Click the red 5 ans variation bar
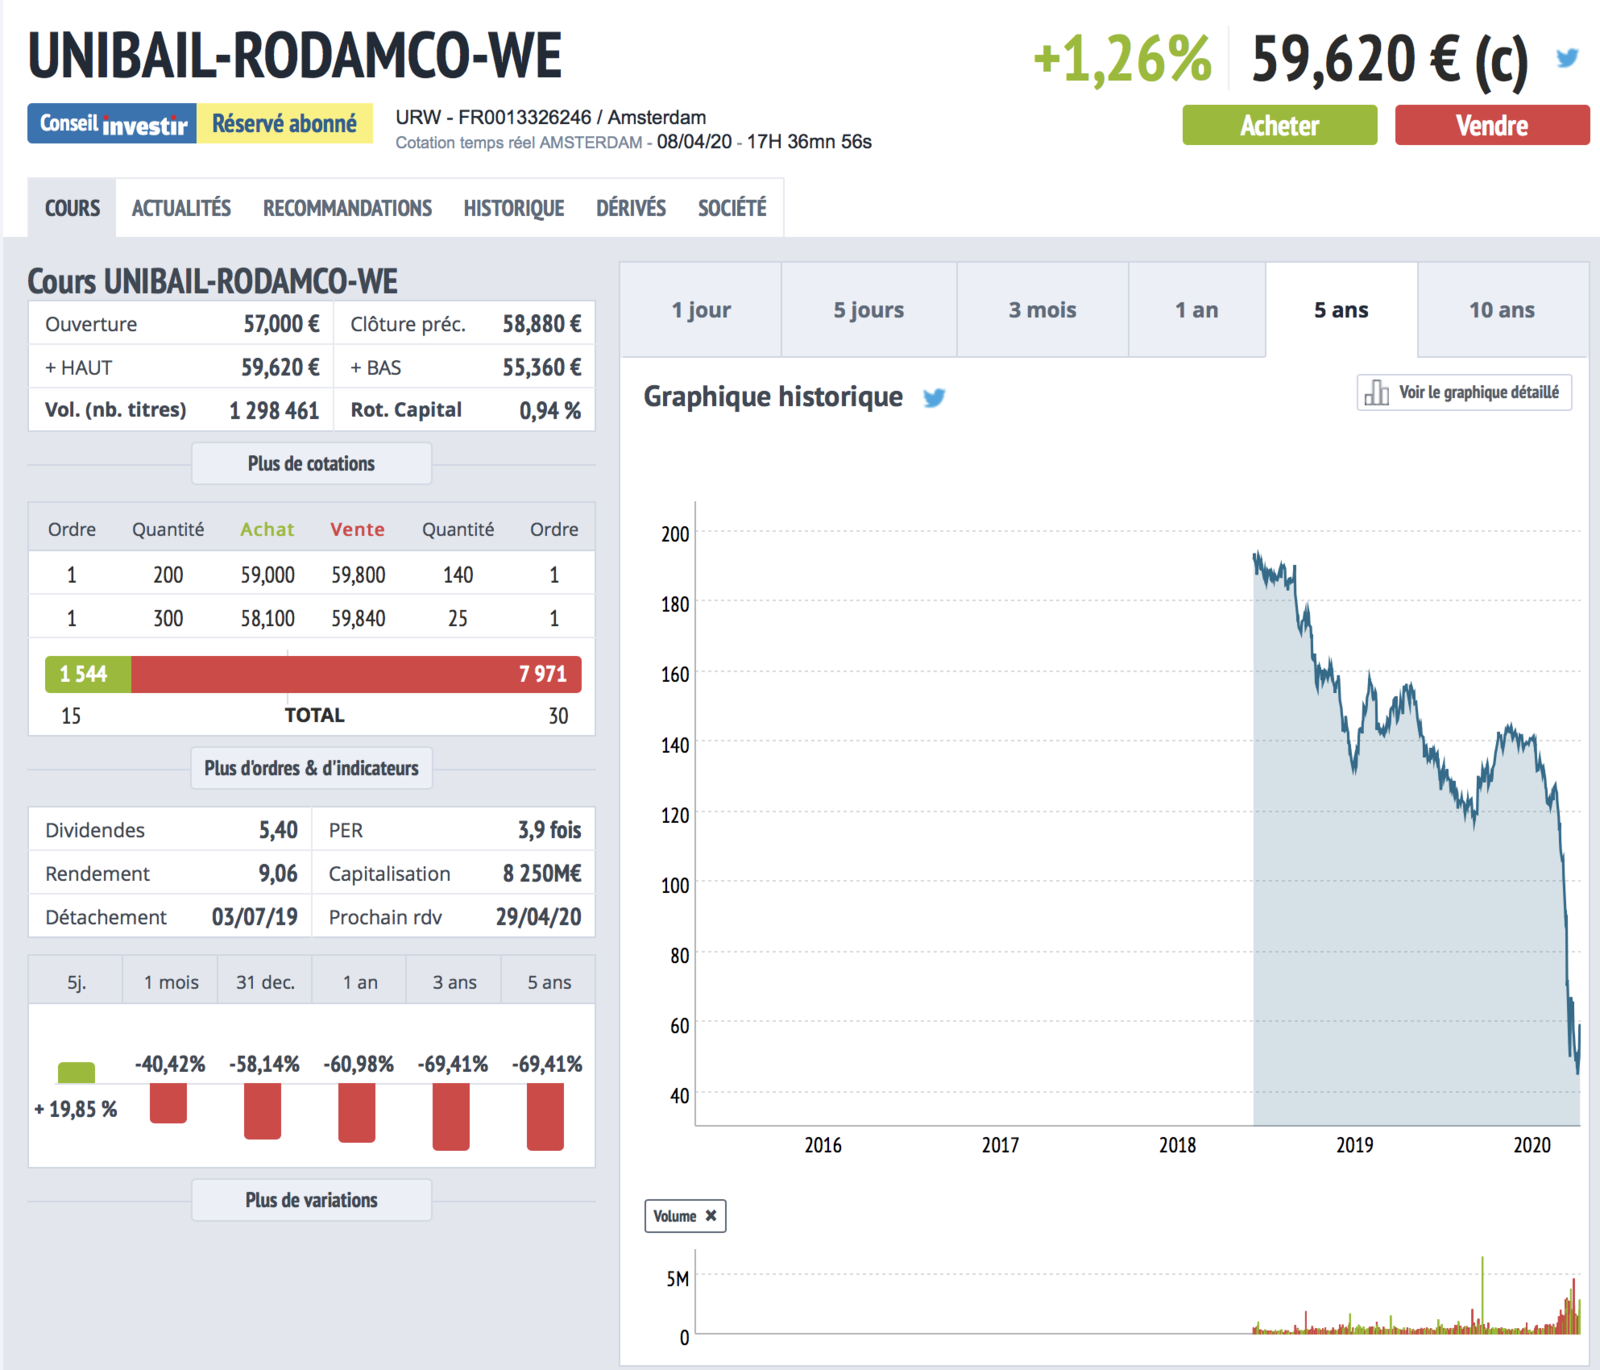1600x1370 pixels. coord(545,1117)
